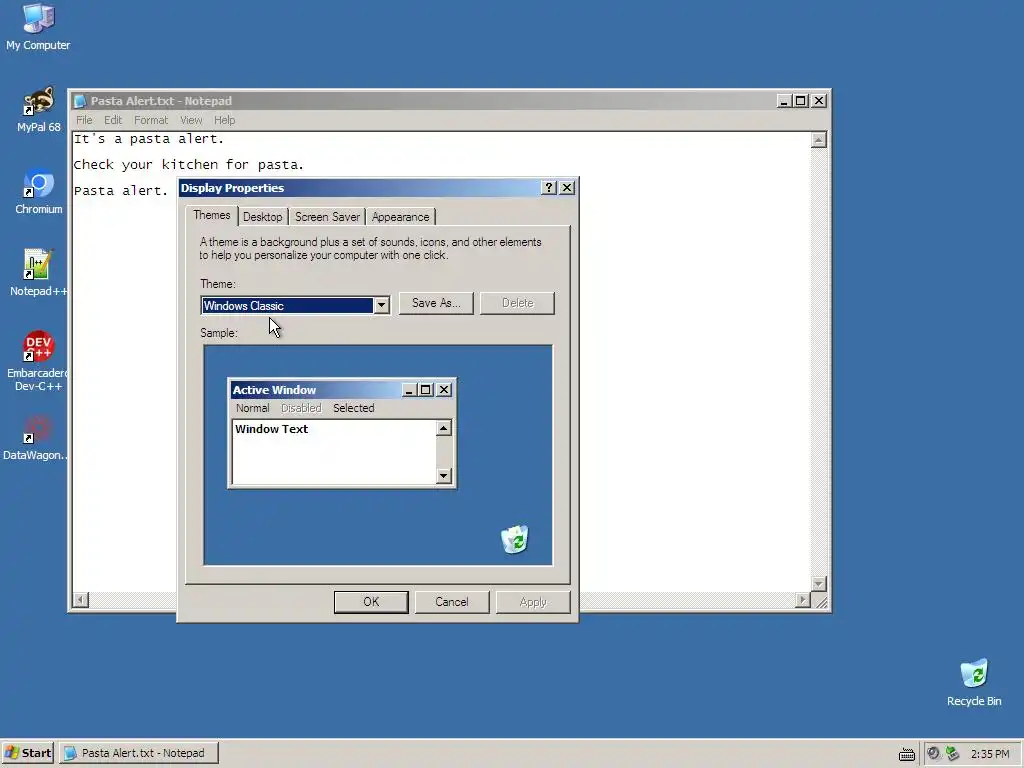The image size is (1024, 768).
Task: Click Save As... button for theme
Action: coord(436,303)
